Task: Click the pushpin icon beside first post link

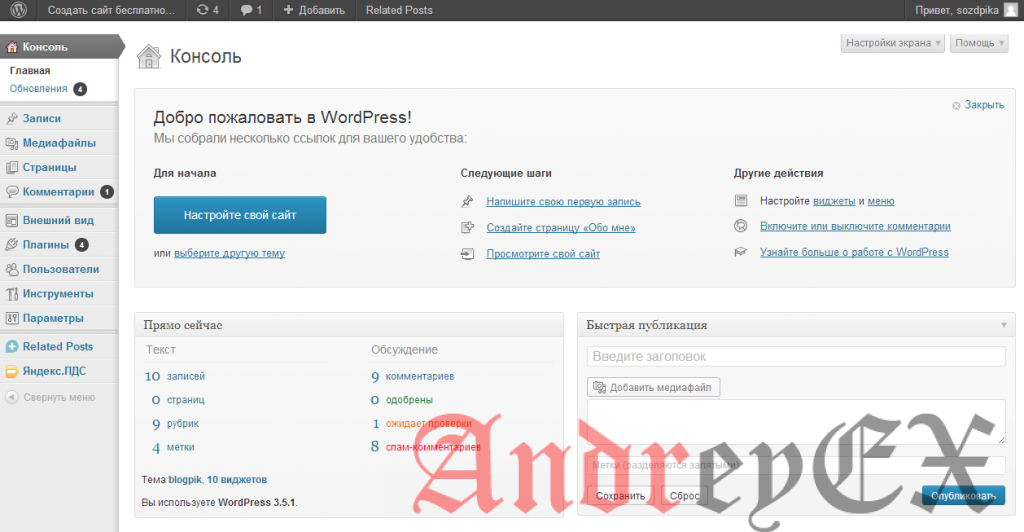Action: [x=467, y=202]
